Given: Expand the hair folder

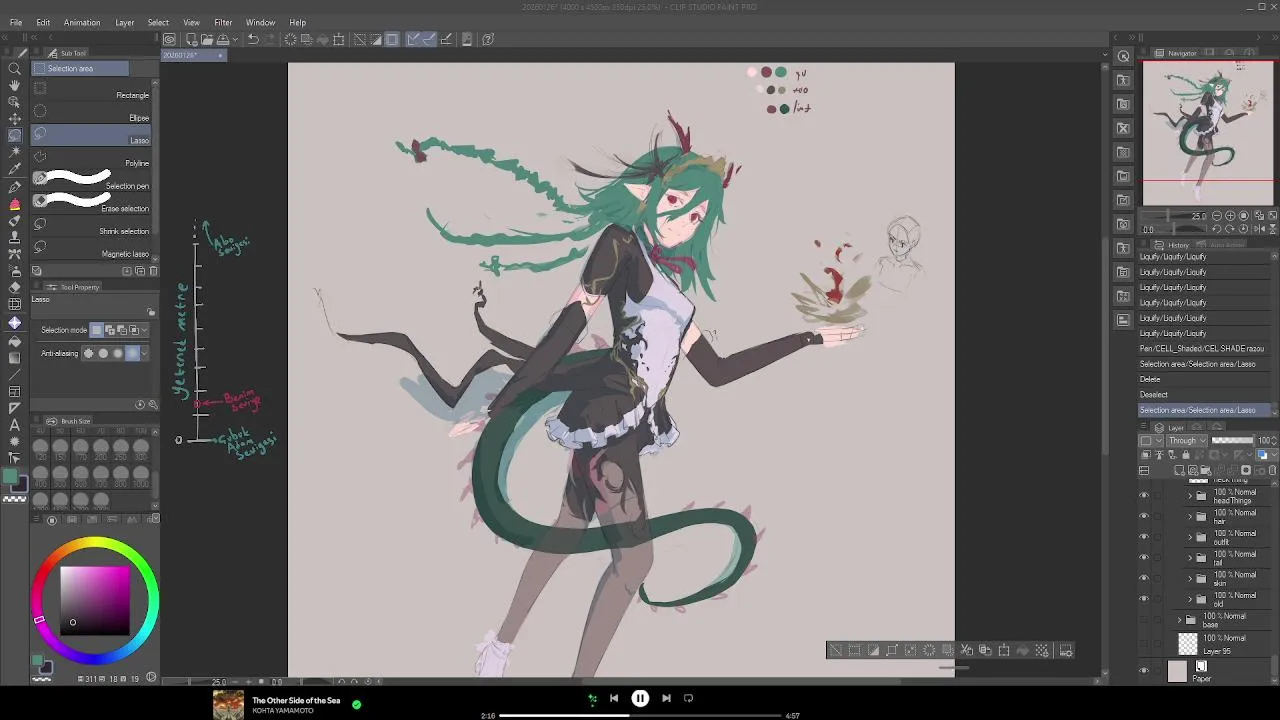Looking at the screenshot, I should (1190, 516).
